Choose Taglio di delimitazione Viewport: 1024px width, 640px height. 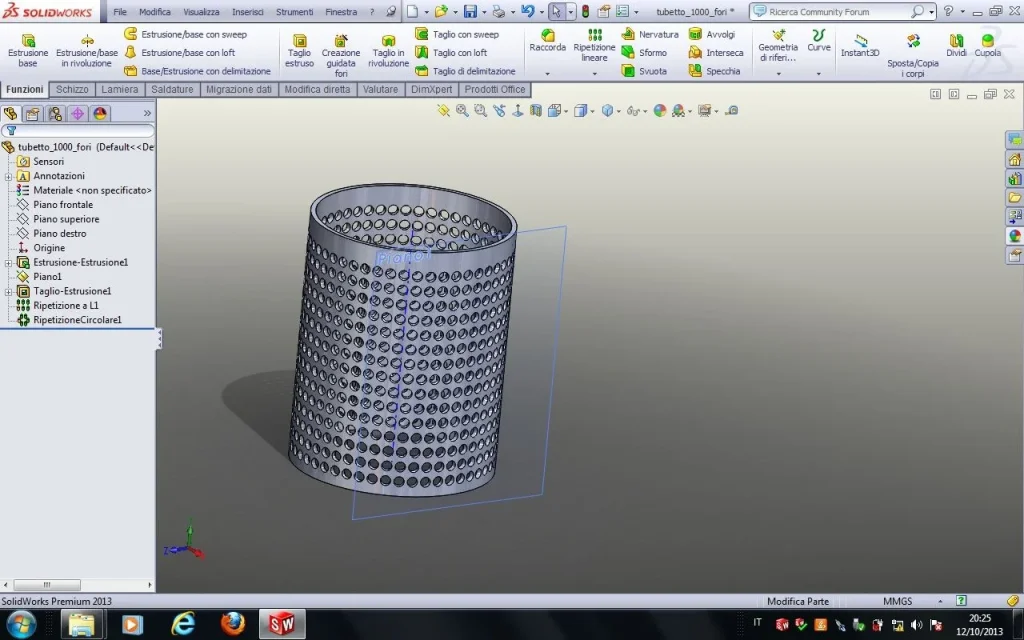point(466,71)
